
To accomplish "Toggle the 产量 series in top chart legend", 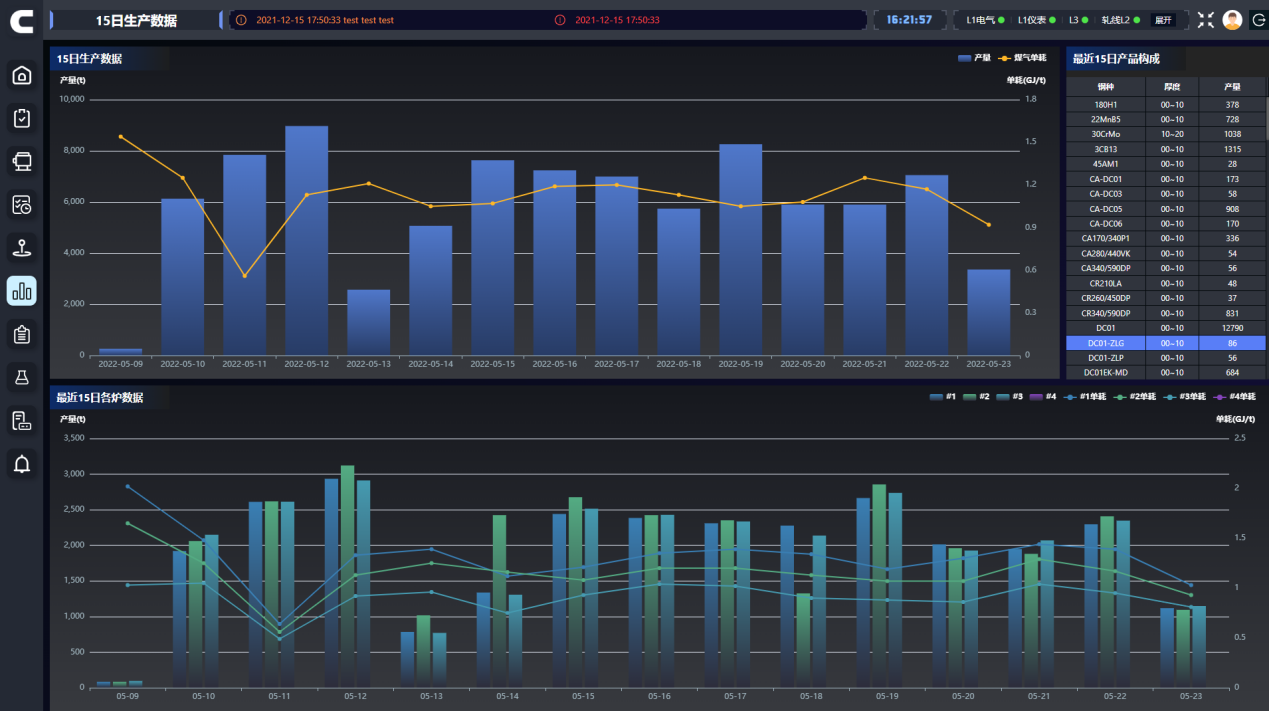I will coord(973,58).
